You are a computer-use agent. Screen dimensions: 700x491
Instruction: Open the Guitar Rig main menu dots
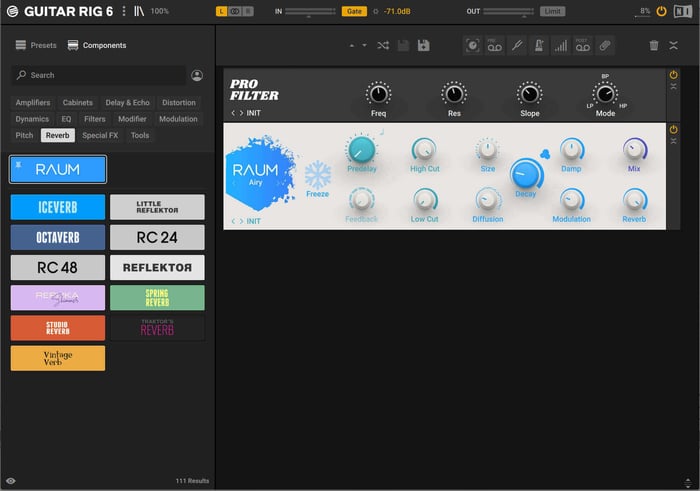[x=124, y=11]
